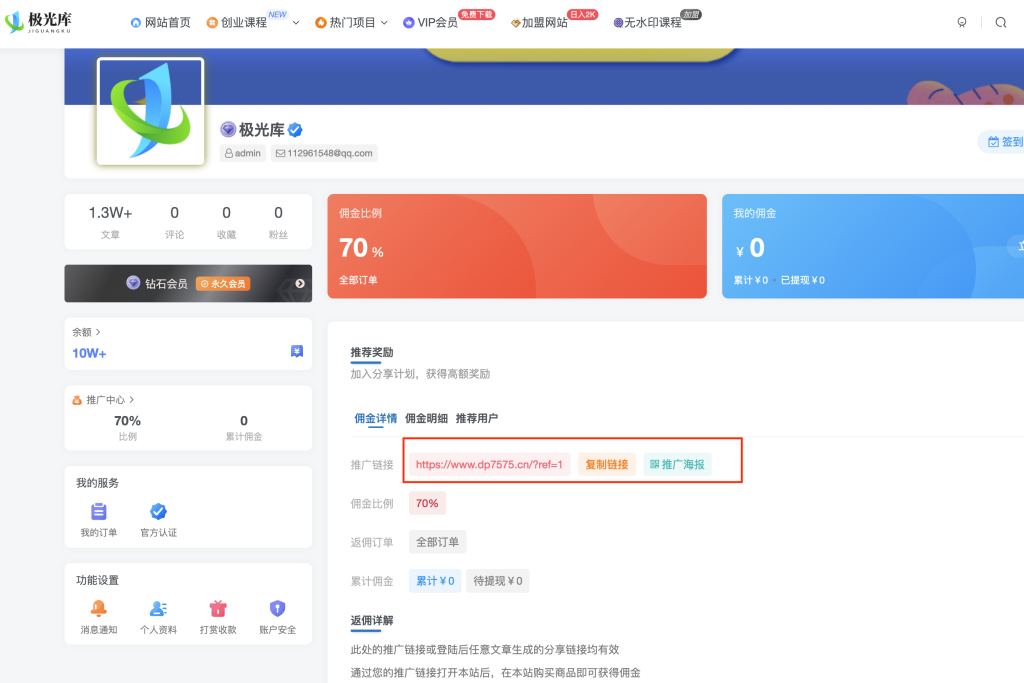Open 我的订单 clipboard icon
Image resolution: width=1024 pixels, height=683 pixels.
[x=98, y=511]
